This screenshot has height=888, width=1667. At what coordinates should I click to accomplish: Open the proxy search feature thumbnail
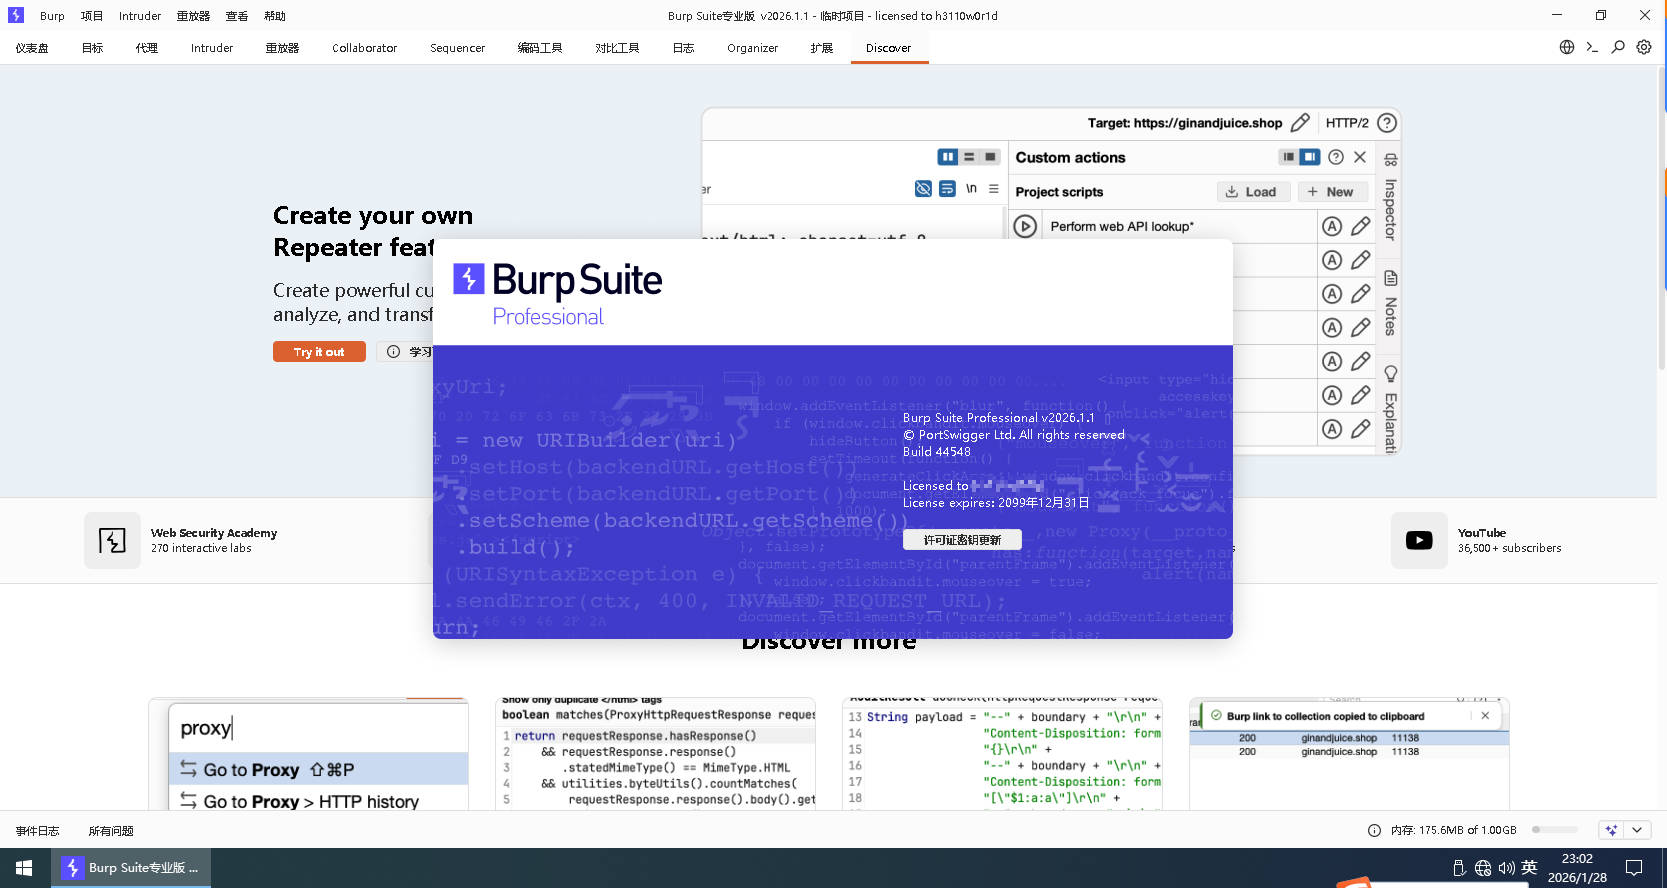(308, 755)
